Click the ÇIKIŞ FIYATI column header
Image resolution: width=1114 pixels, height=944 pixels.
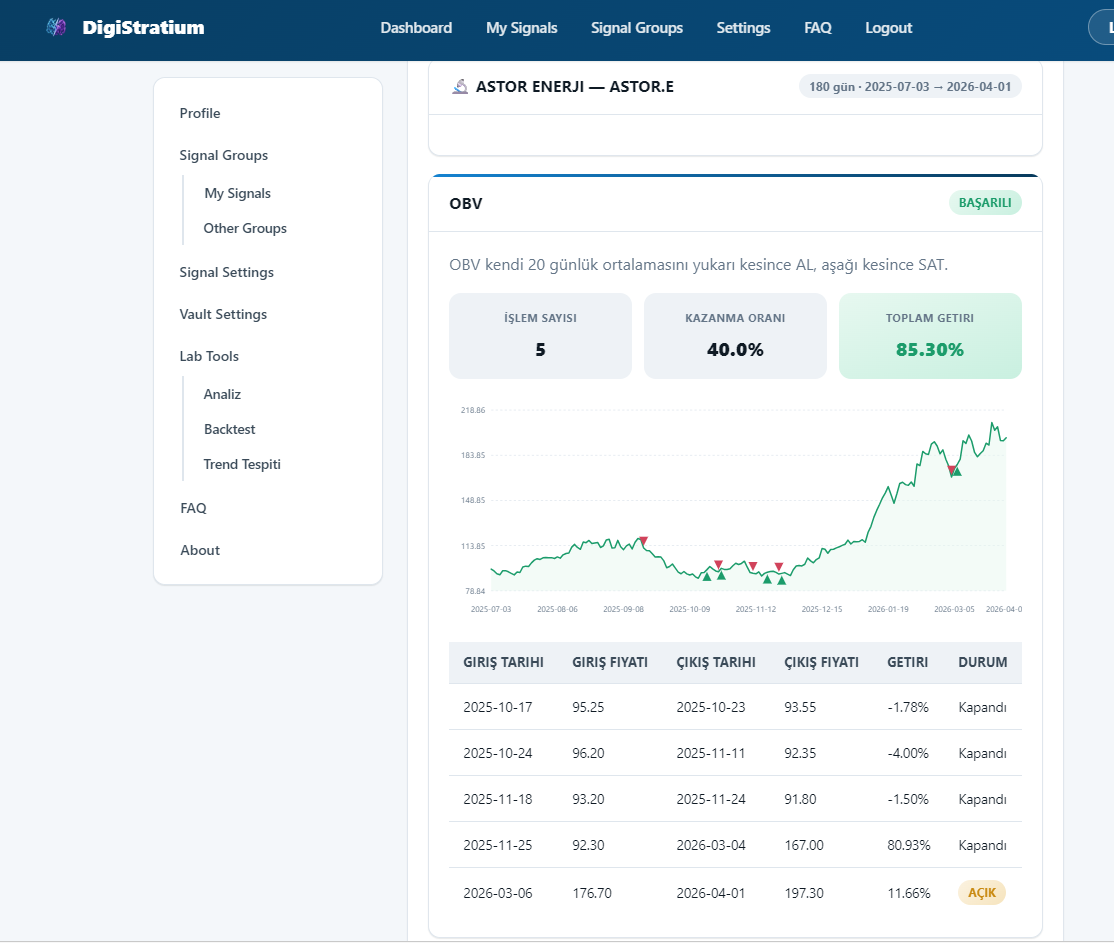click(x=822, y=662)
